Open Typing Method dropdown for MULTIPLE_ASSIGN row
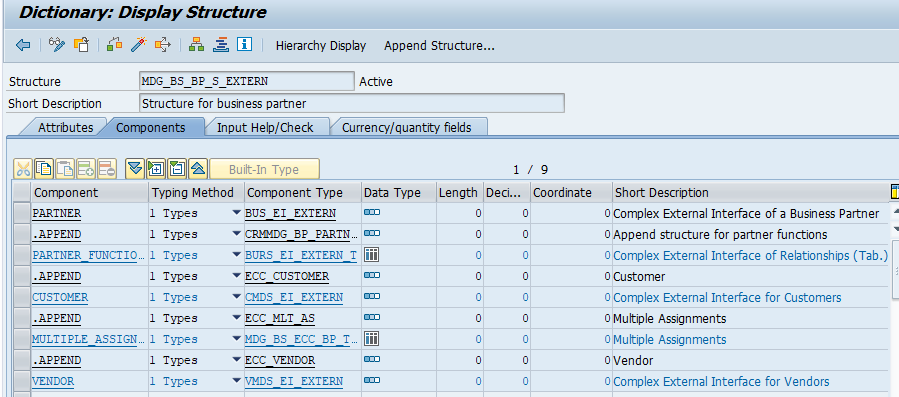This screenshot has height=397, width=899. [x=236, y=339]
